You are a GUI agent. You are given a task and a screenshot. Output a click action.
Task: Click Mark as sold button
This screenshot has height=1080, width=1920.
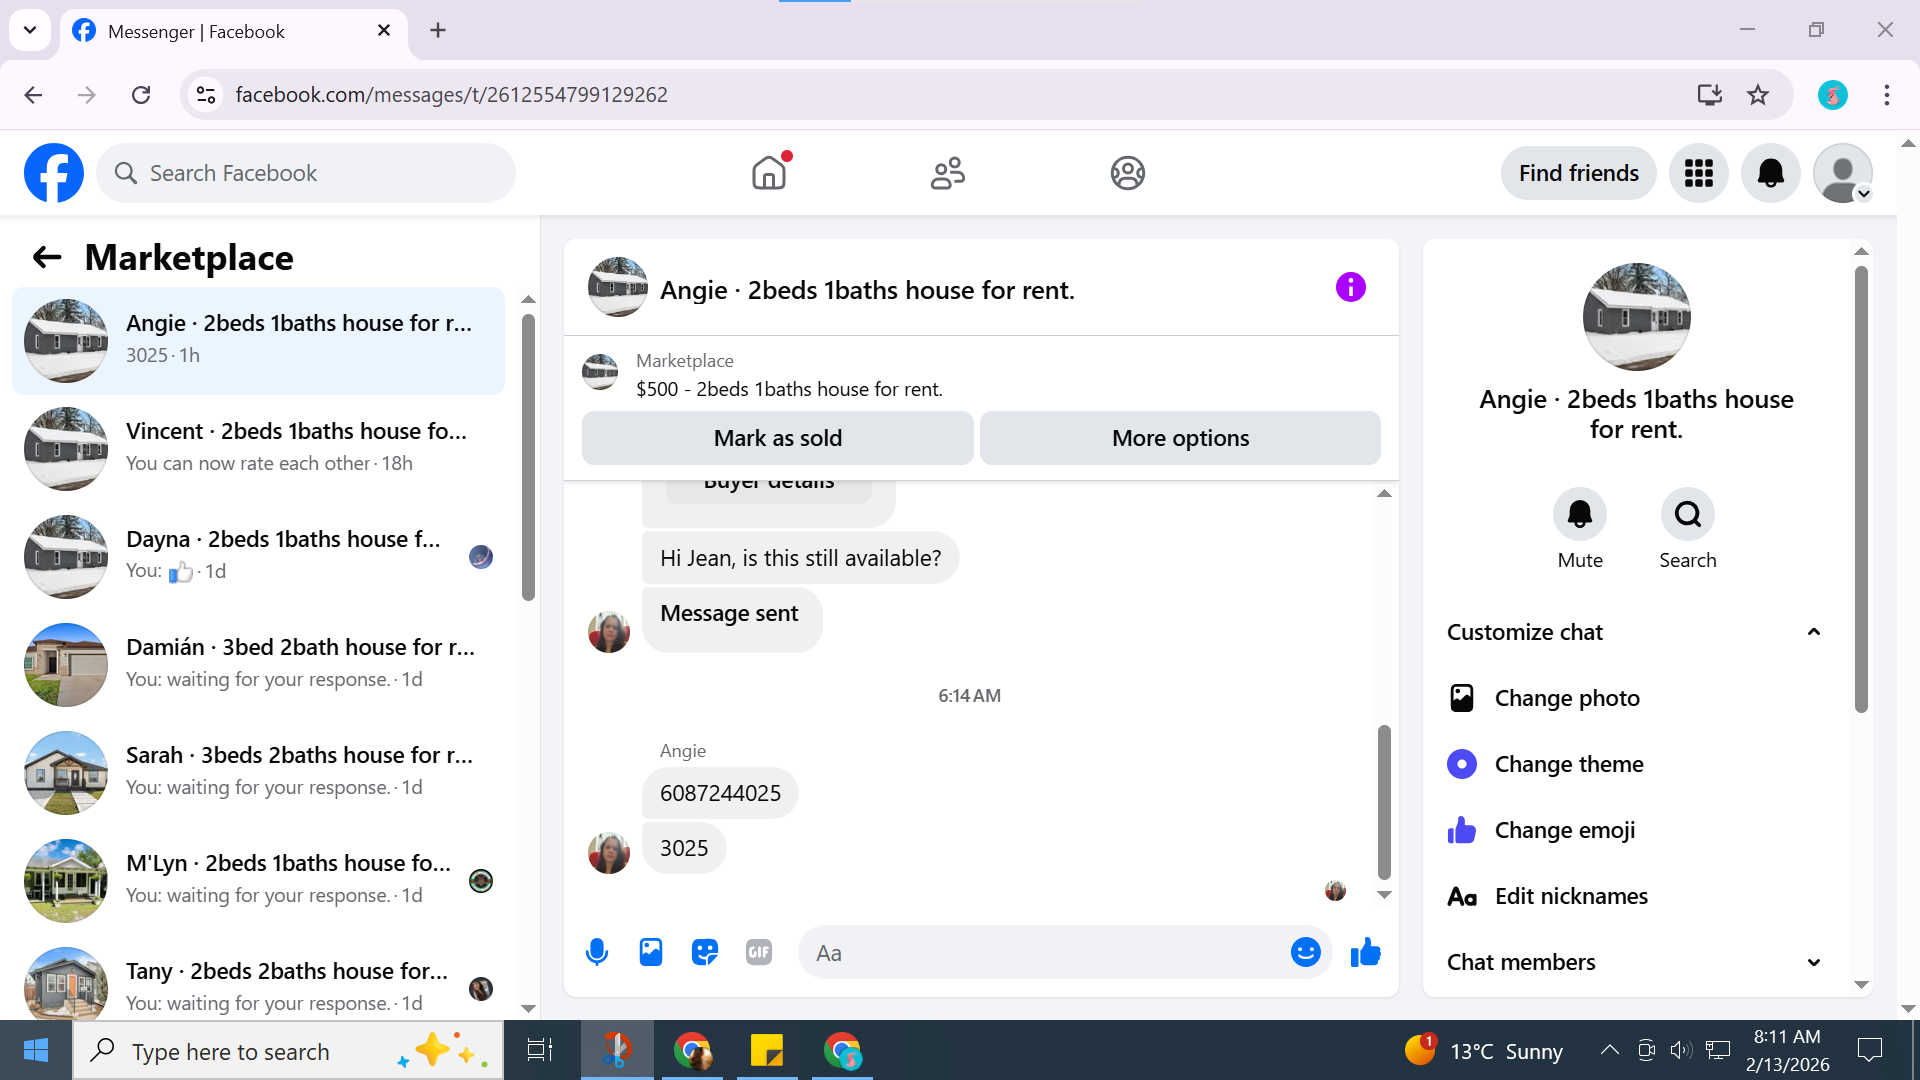[777, 438]
